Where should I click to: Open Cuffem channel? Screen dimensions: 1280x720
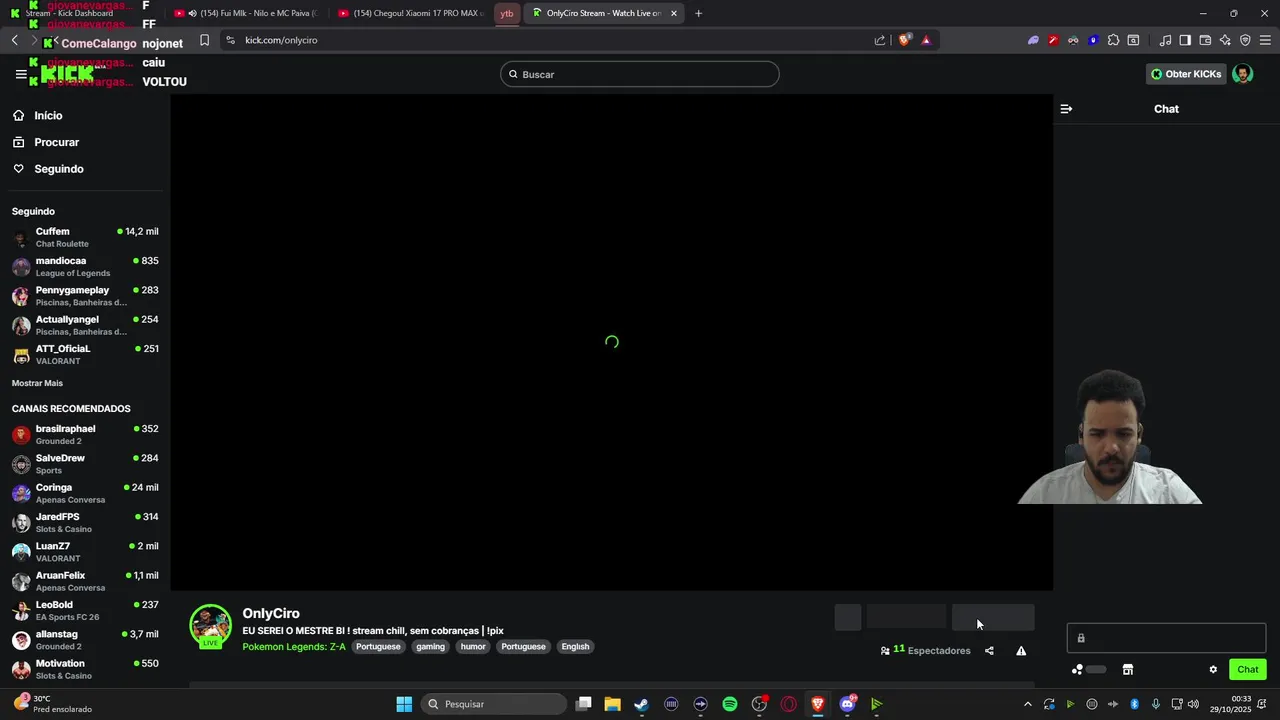(84, 237)
